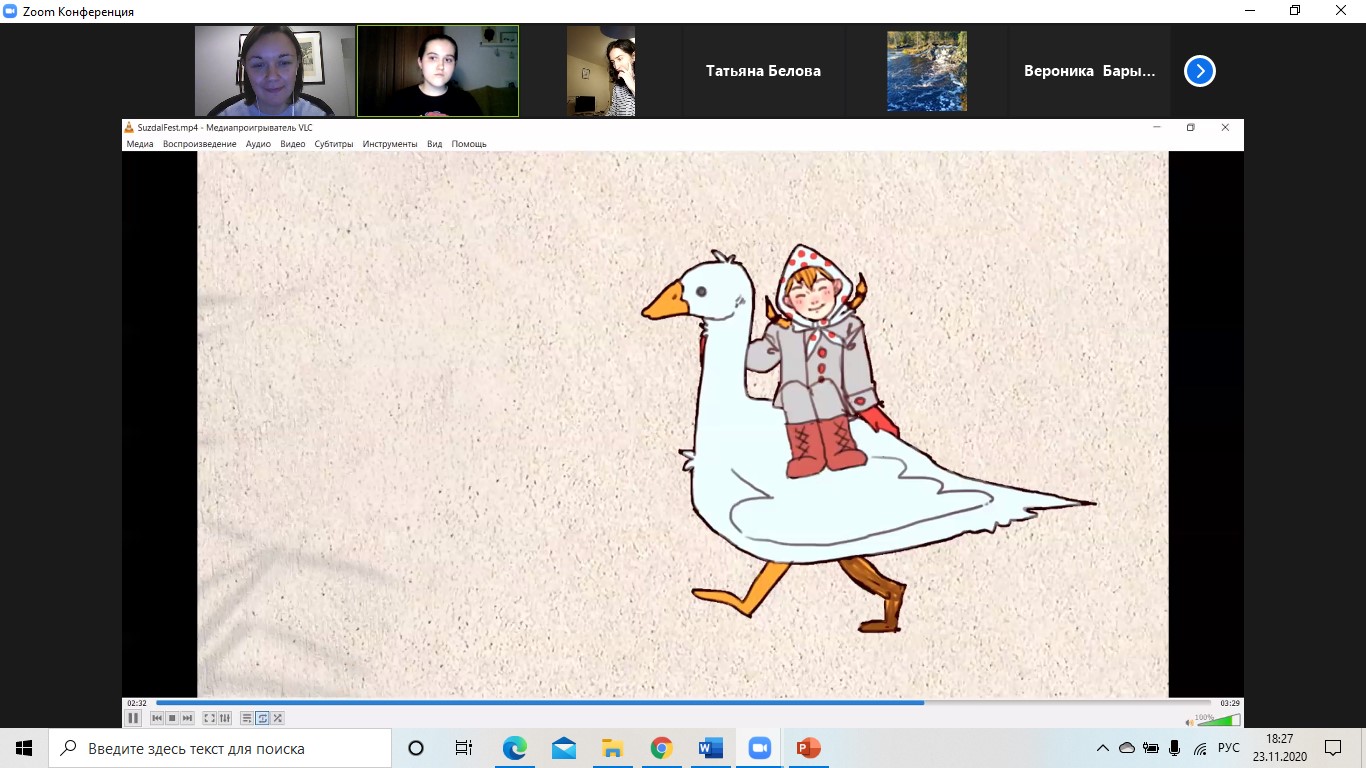Select the woman in striped shirt video
1366x768 pixels.
601,71
